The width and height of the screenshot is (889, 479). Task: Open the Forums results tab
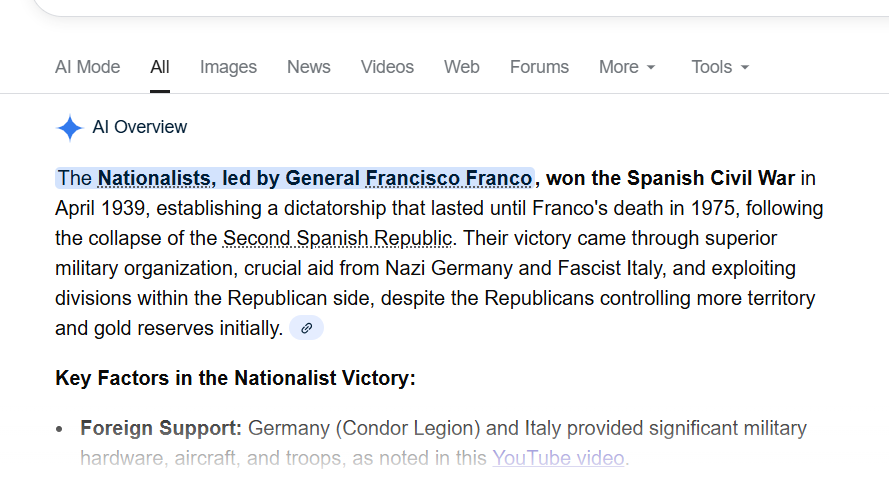tap(539, 67)
